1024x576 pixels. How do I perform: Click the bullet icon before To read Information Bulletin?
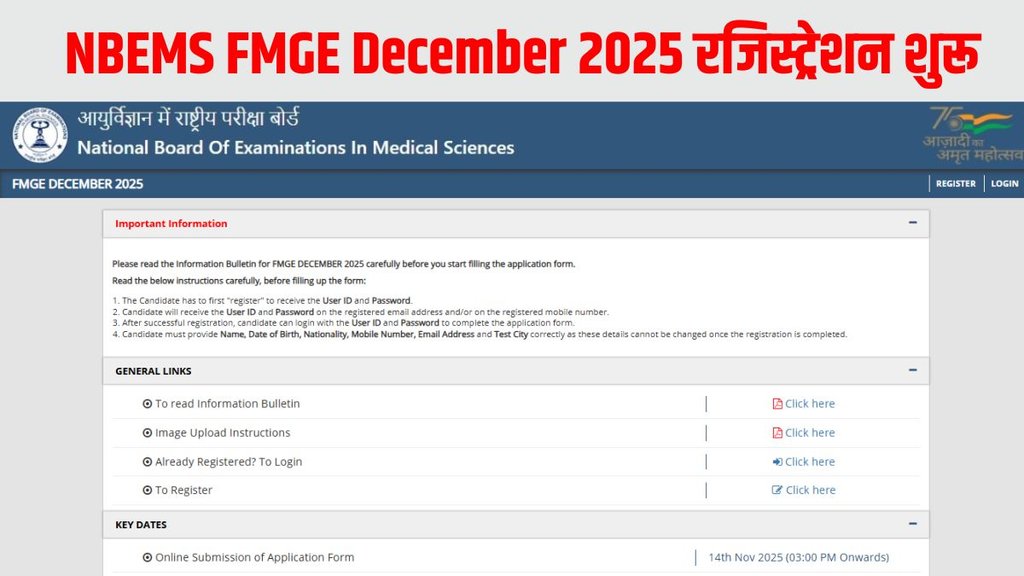tap(146, 403)
